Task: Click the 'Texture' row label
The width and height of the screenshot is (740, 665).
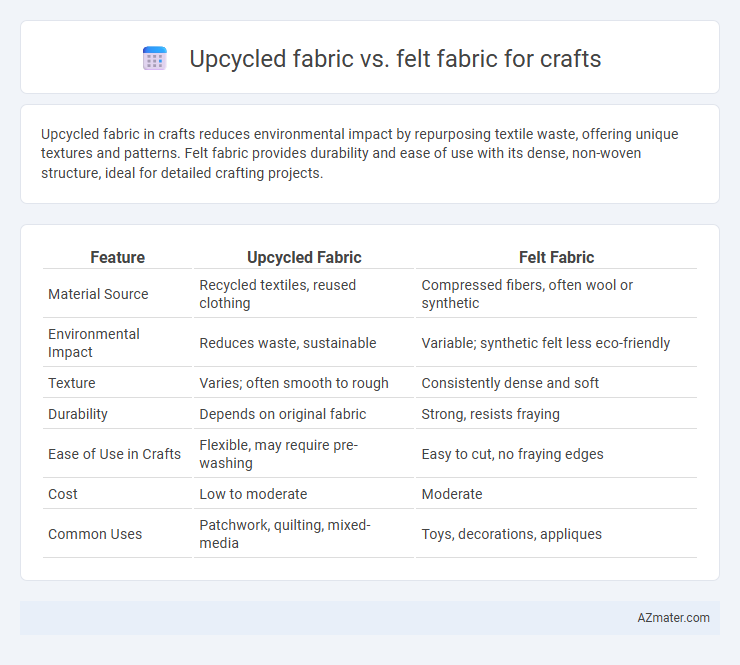Action: [x=72, y=383]
